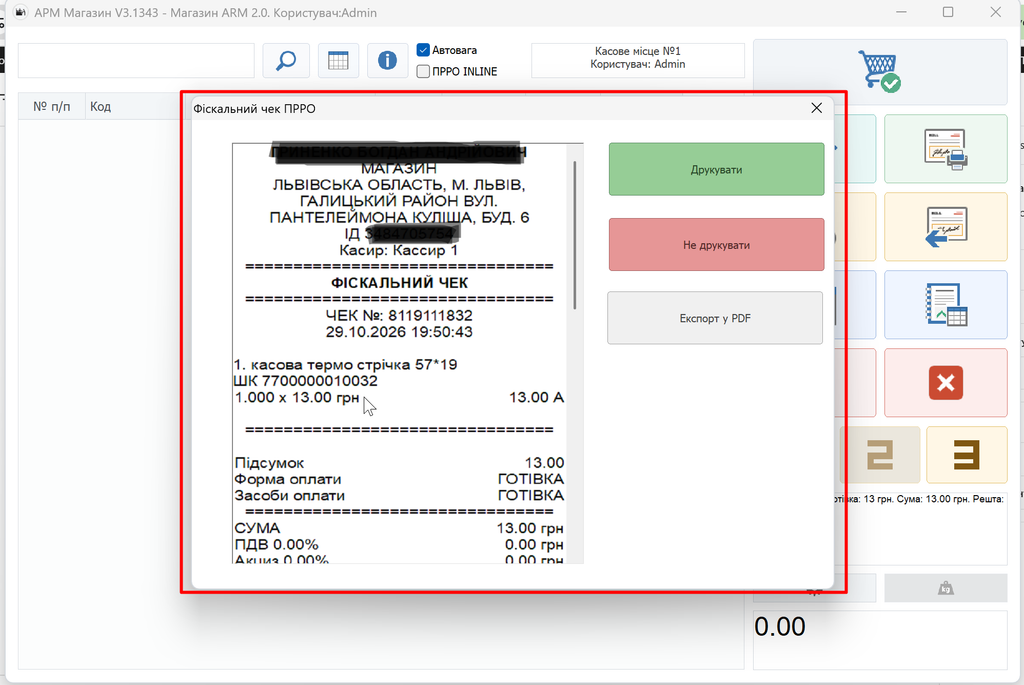Open the table grid icon button
Viewport: 1024px width, 685px height.
pyautogui.click(x=338, y=61)
